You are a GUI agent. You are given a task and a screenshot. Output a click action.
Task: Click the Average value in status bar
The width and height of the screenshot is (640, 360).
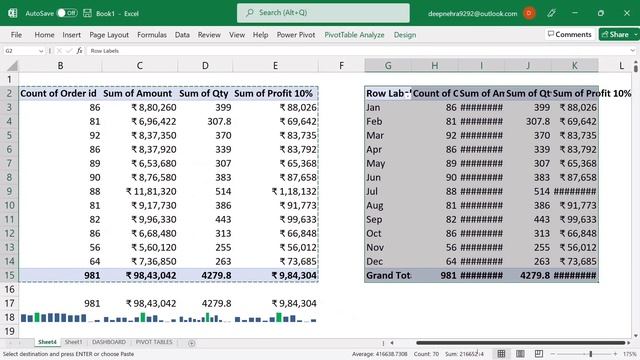pyautogui.click(x=380, y=354)
